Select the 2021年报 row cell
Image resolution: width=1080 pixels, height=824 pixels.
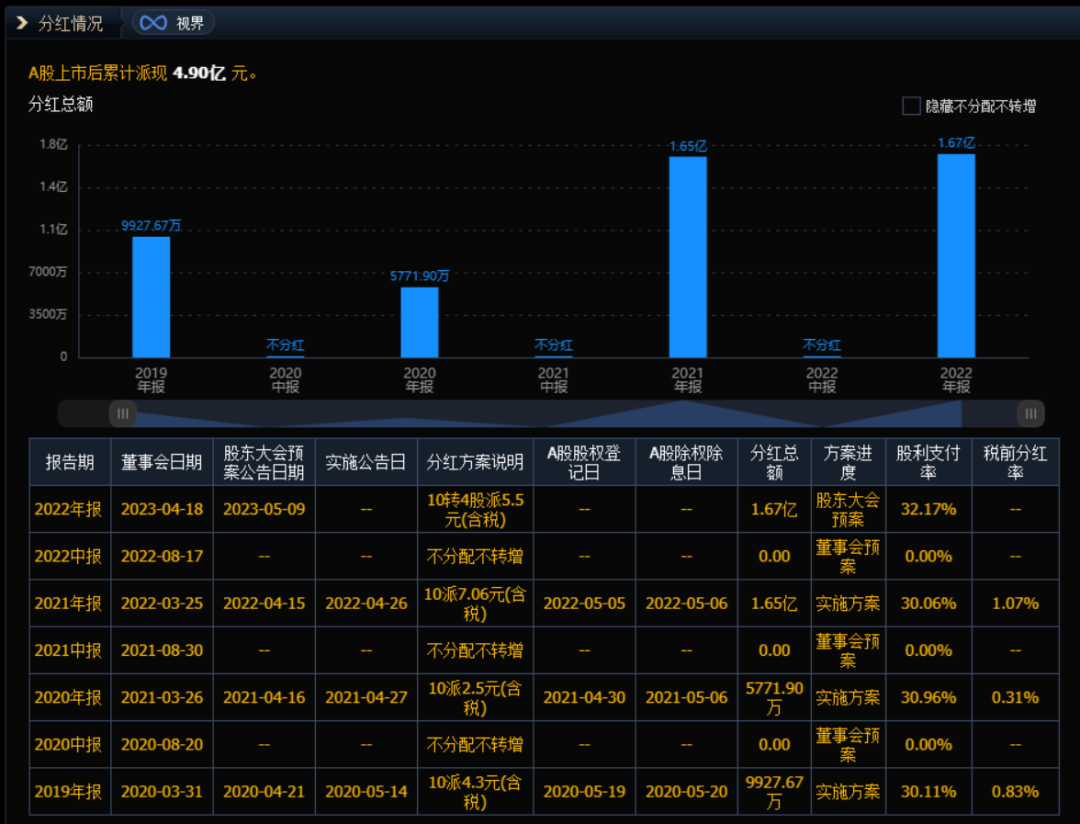pyautogui.click(x=70, y=604)
